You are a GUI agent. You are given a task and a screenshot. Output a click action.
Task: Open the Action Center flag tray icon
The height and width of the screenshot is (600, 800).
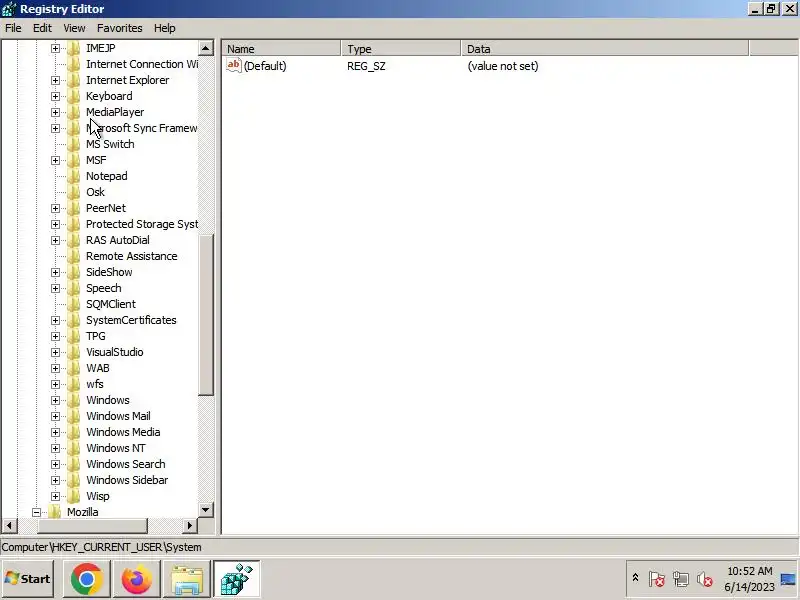pyautogui.click(x=657, y=579)
